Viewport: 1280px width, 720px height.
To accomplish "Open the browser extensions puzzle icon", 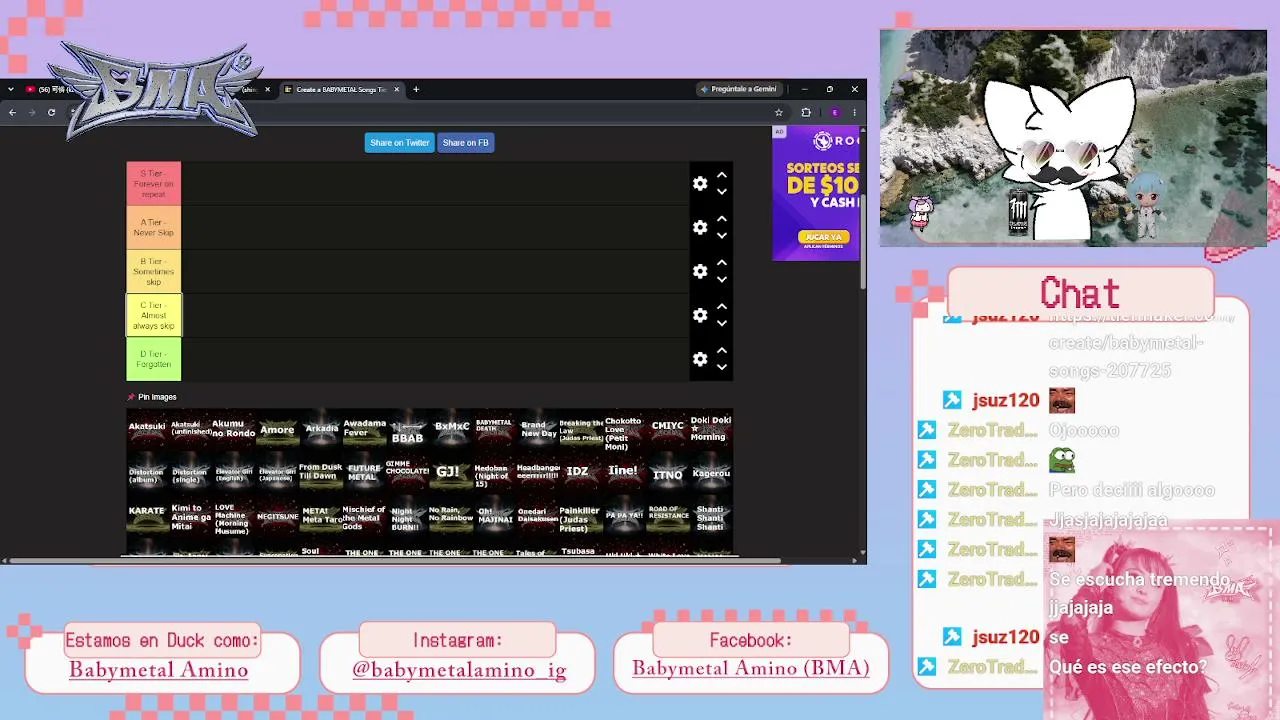I will pyautogui.click(x=806, y=112).
